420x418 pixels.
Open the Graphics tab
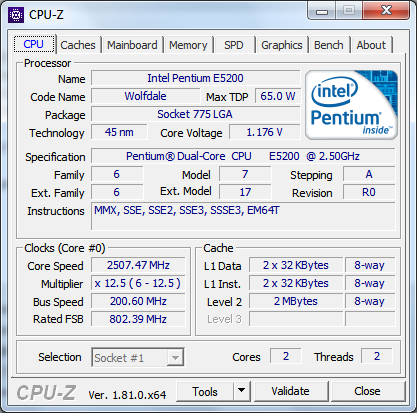283,45
